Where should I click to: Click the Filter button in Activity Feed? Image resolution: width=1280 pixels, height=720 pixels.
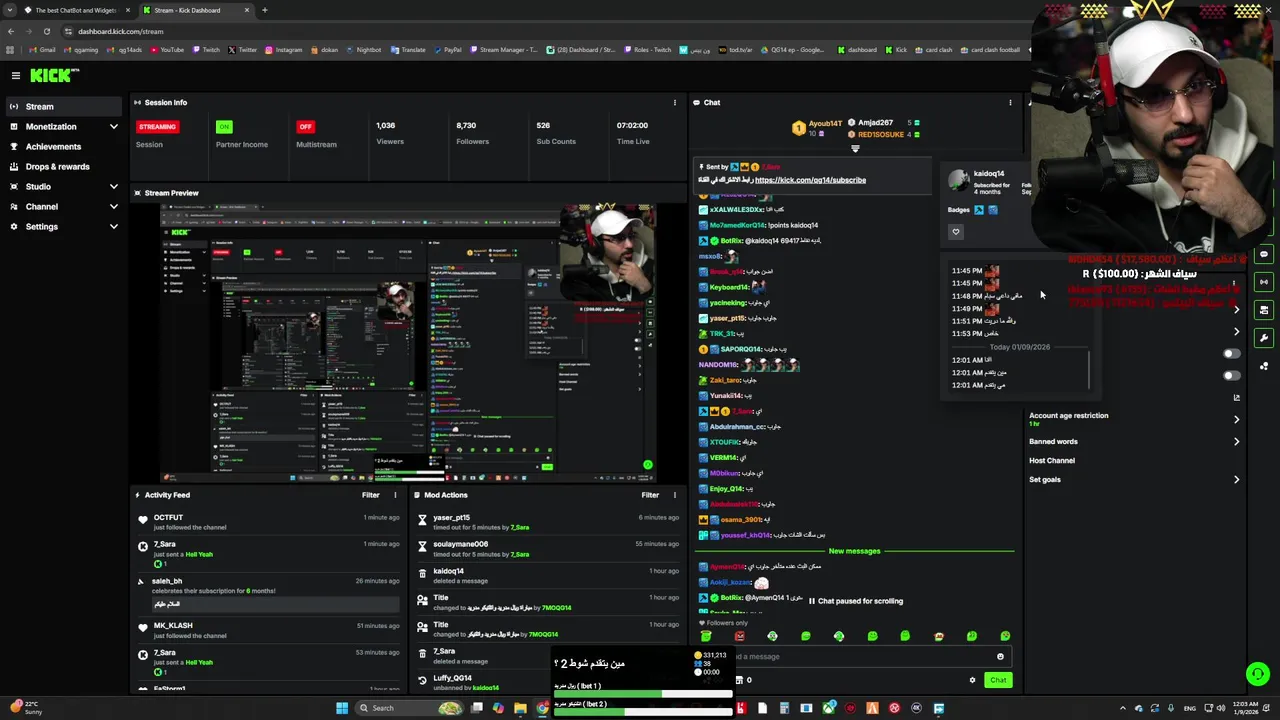pos(371,495)
